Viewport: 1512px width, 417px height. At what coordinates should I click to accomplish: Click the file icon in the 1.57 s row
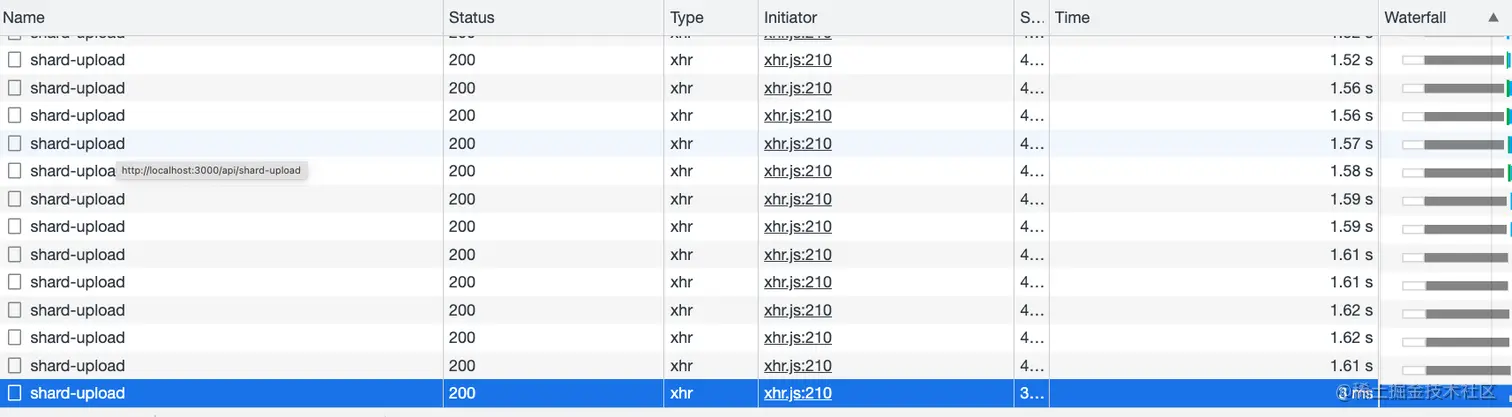click(15, 143)
